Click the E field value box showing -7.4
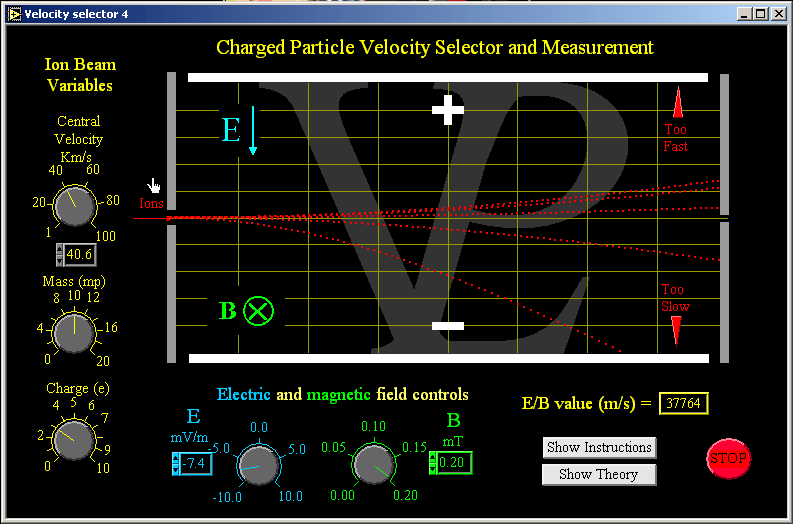 click(x=196, y=463)
